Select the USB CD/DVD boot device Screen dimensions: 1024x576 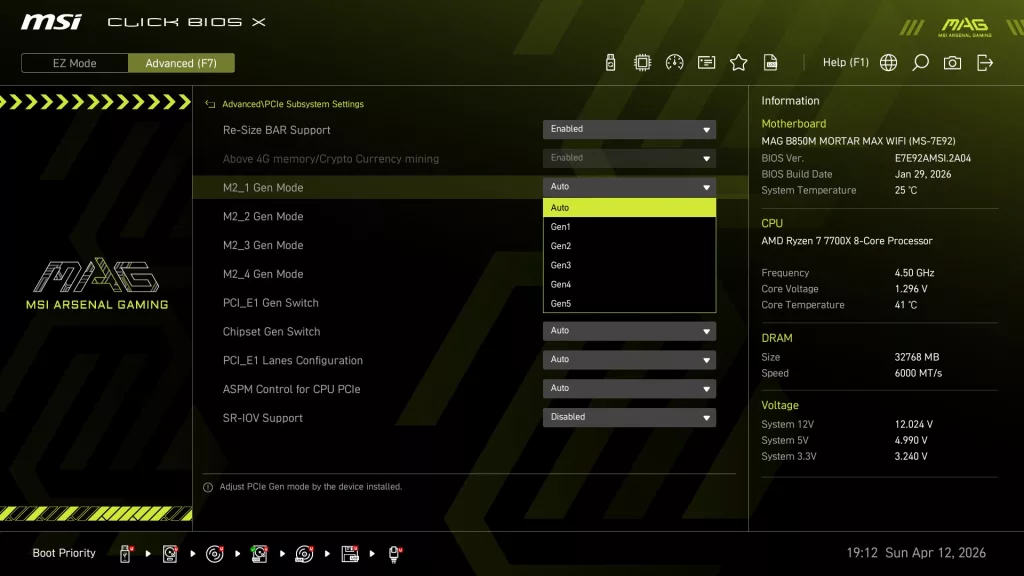coord(304,554)
